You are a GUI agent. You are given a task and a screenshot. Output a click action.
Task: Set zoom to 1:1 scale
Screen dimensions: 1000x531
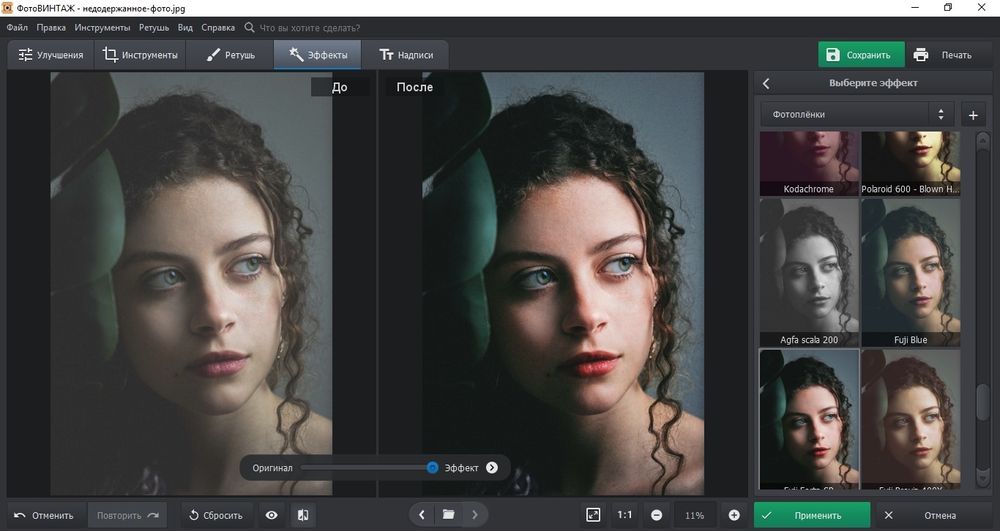(625, 515)
